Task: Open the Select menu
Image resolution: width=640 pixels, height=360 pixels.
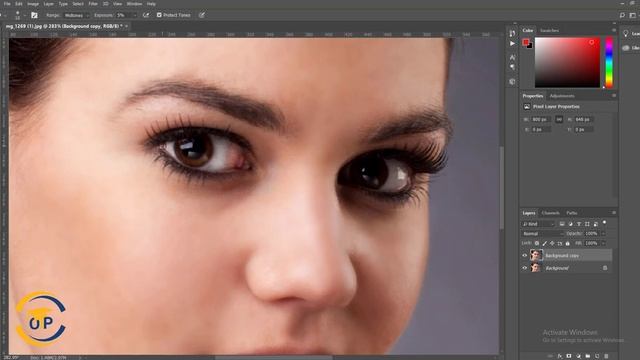Action: 78,4
